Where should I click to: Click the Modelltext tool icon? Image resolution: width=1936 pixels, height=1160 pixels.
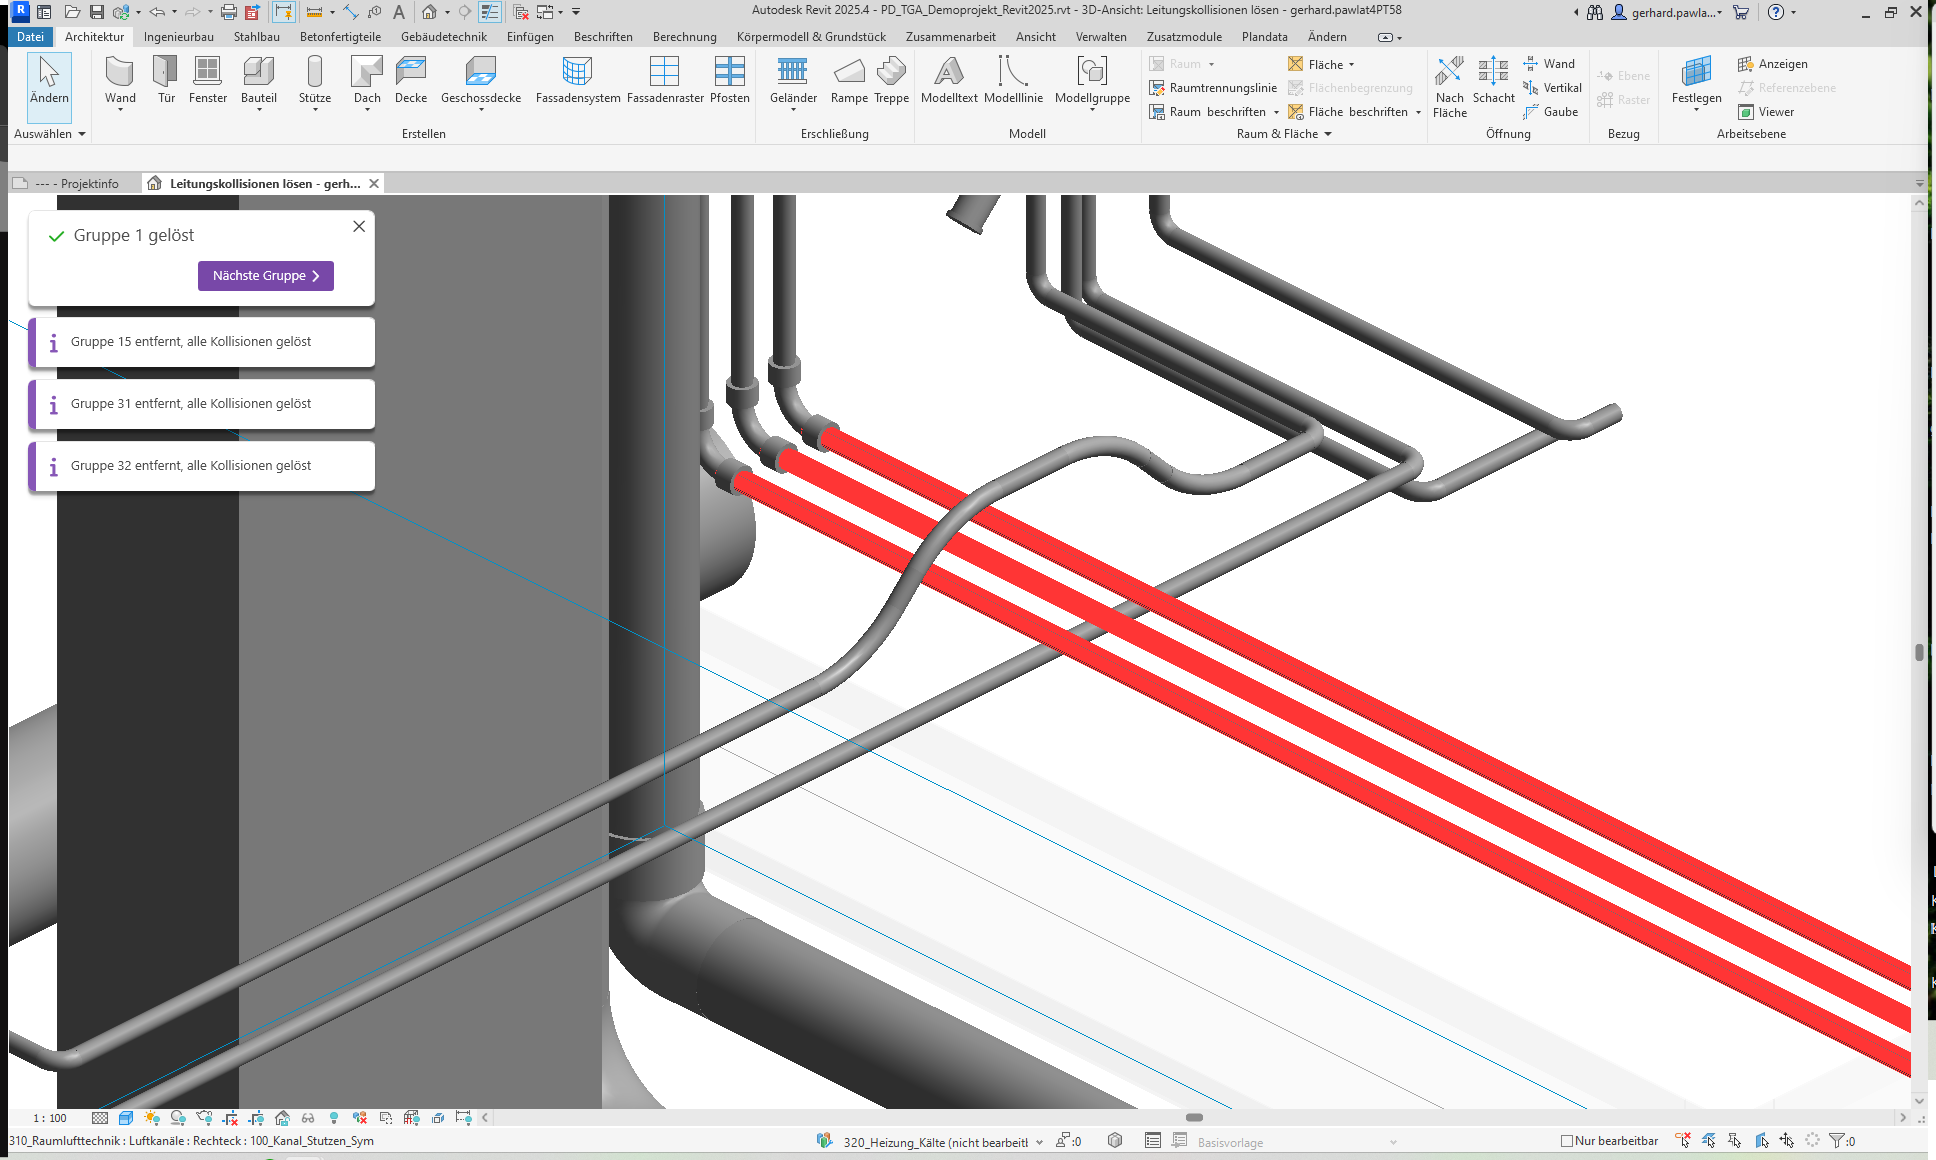coord(948,72)
